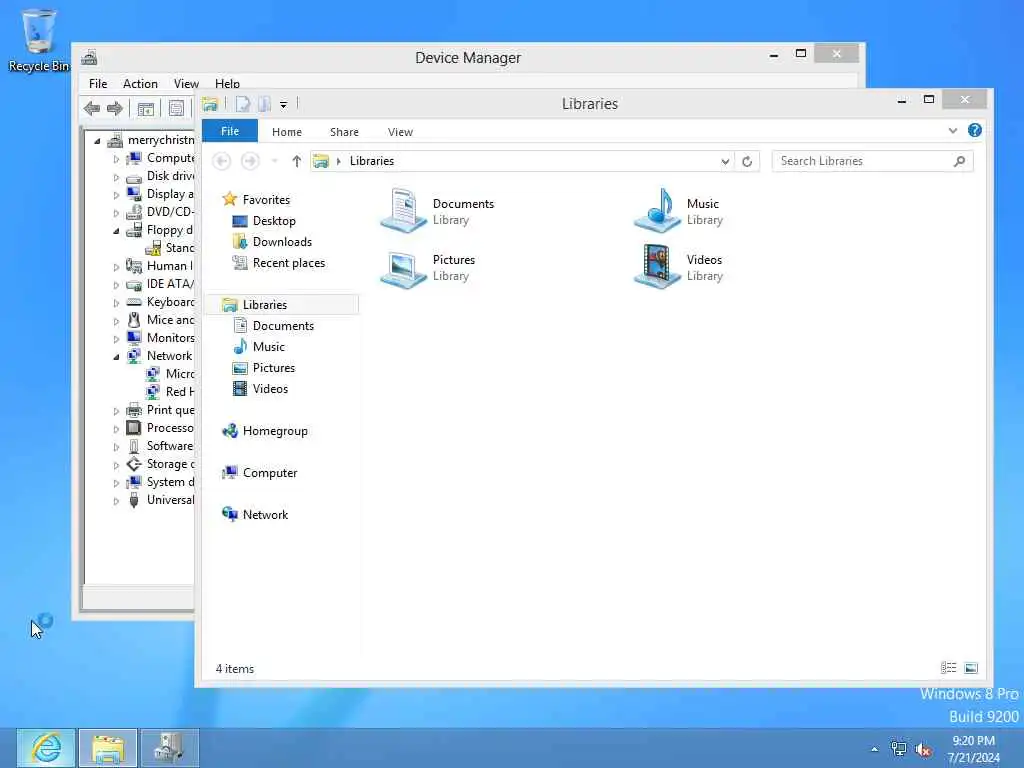Click the Help question mark icon

pos(974,131)
